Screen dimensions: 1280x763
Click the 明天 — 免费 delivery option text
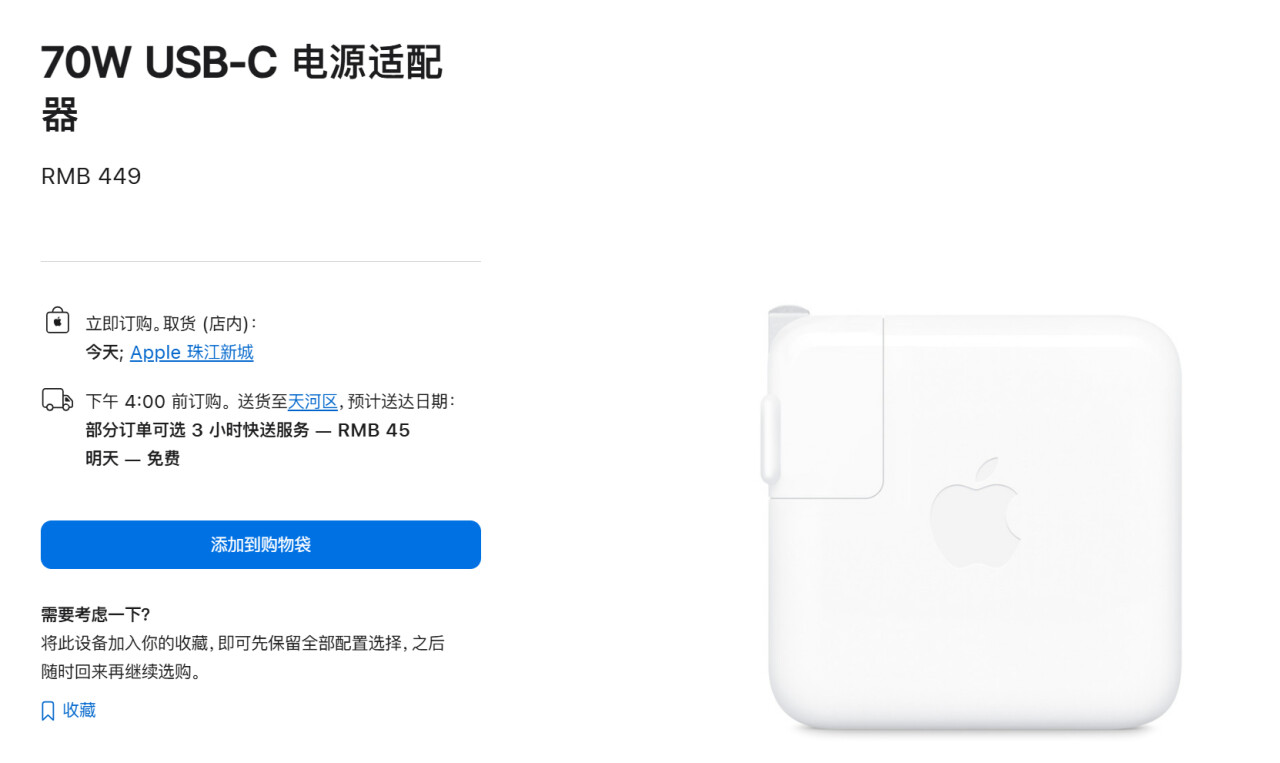(x=133, y=459)
